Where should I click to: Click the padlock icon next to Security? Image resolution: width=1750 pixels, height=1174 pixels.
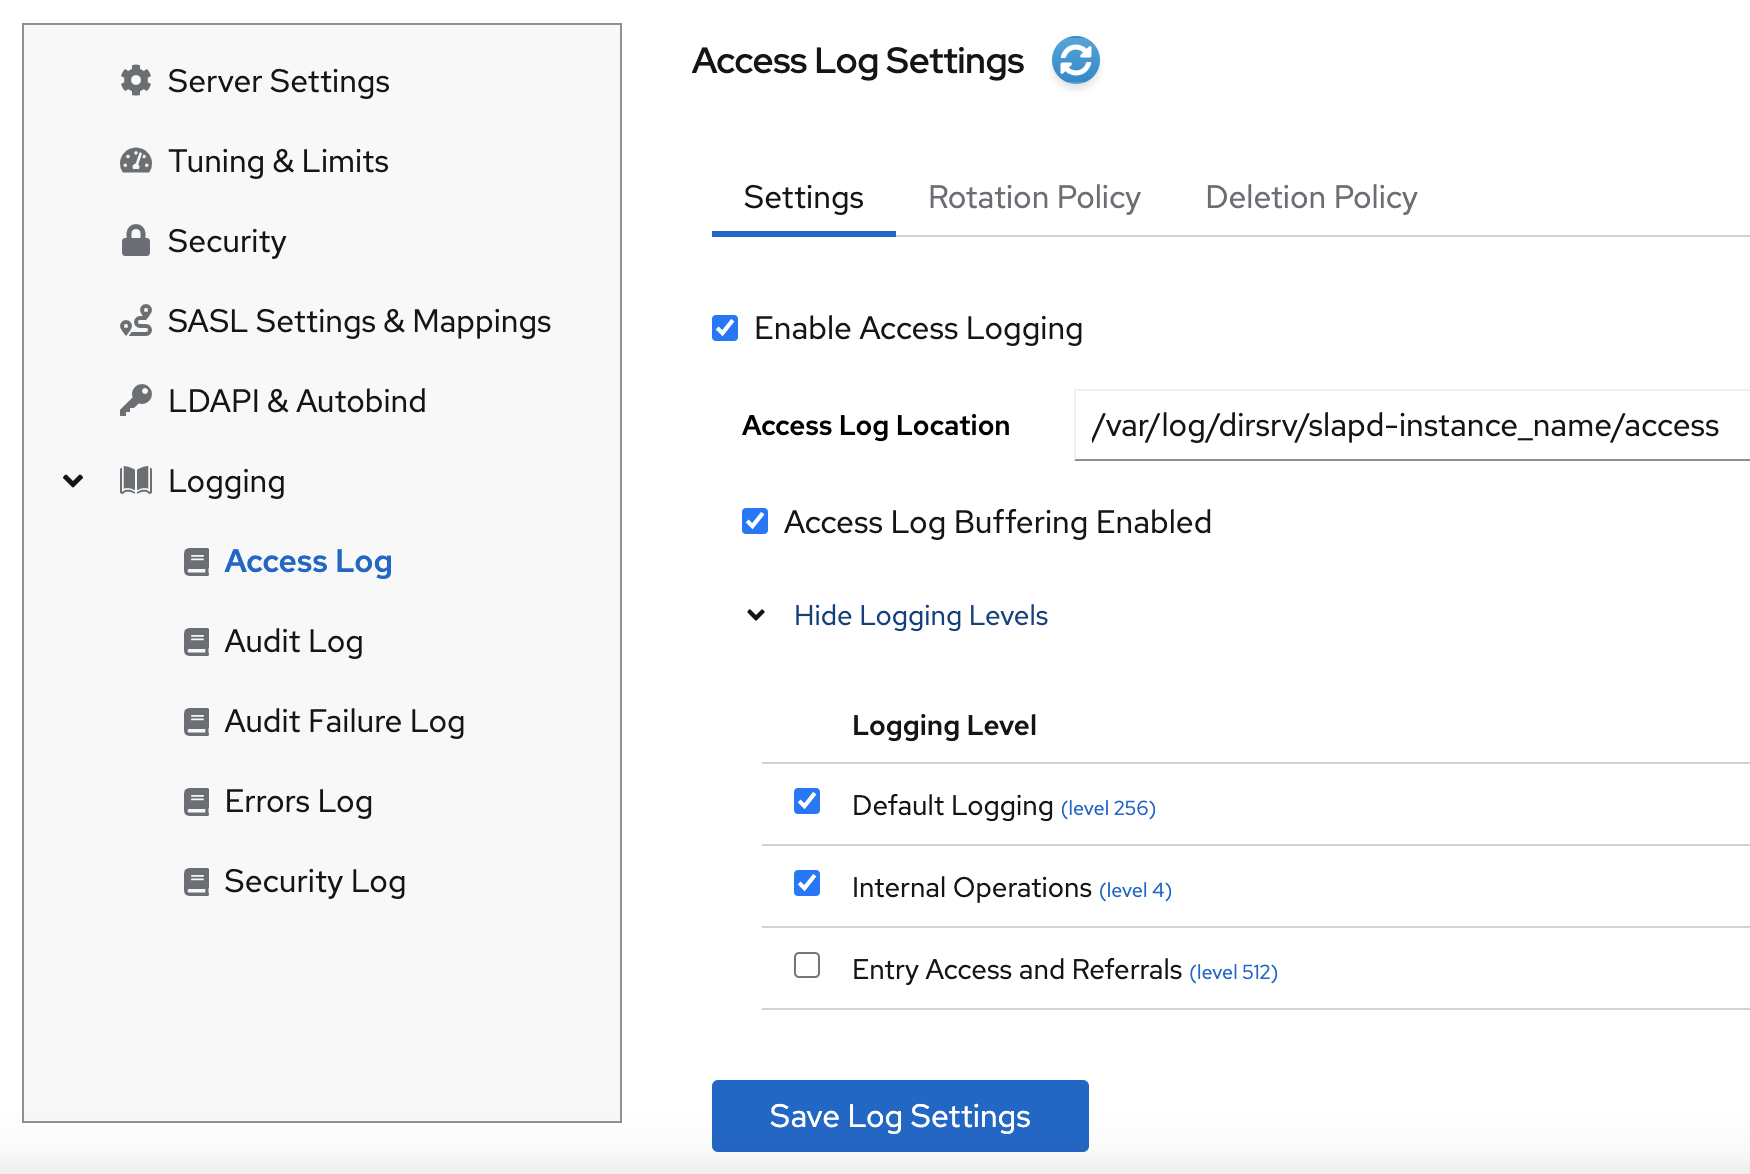click(136, 241)
